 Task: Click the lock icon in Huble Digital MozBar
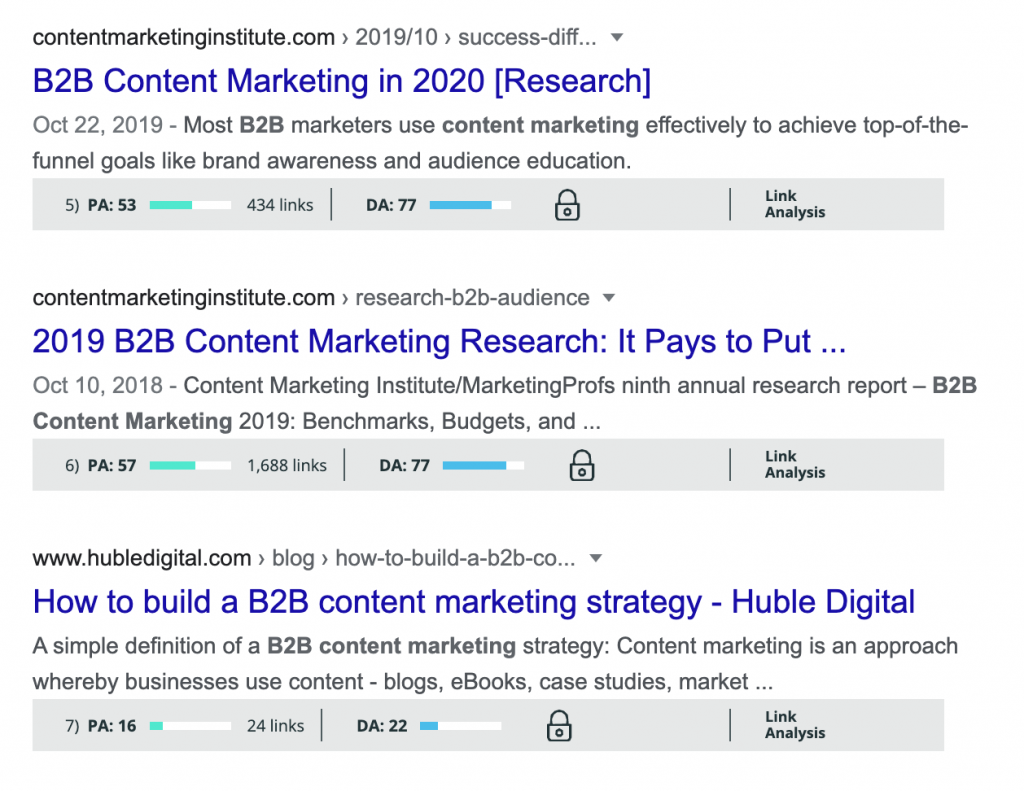559,726
